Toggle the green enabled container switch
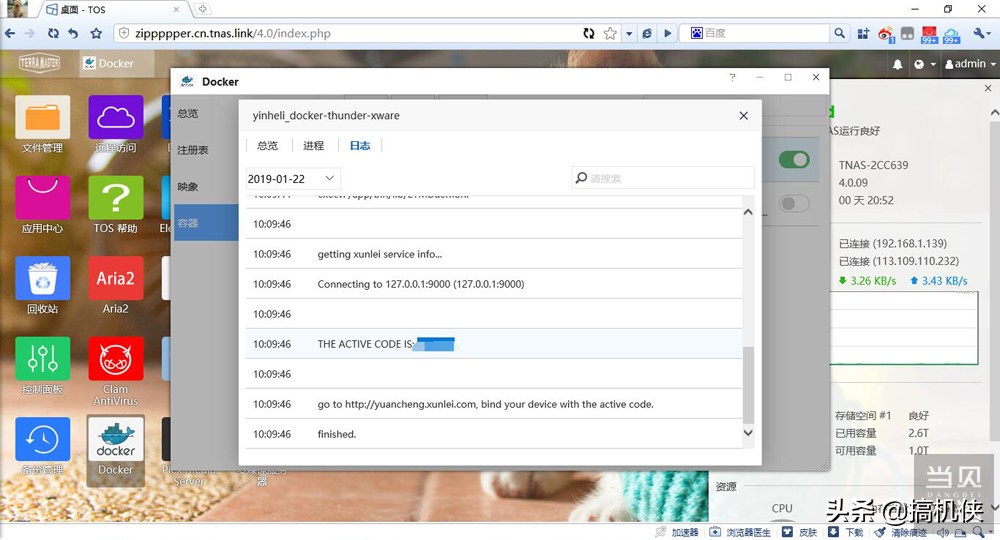Viewport: 1000px width, 540px height. [794, 159]
